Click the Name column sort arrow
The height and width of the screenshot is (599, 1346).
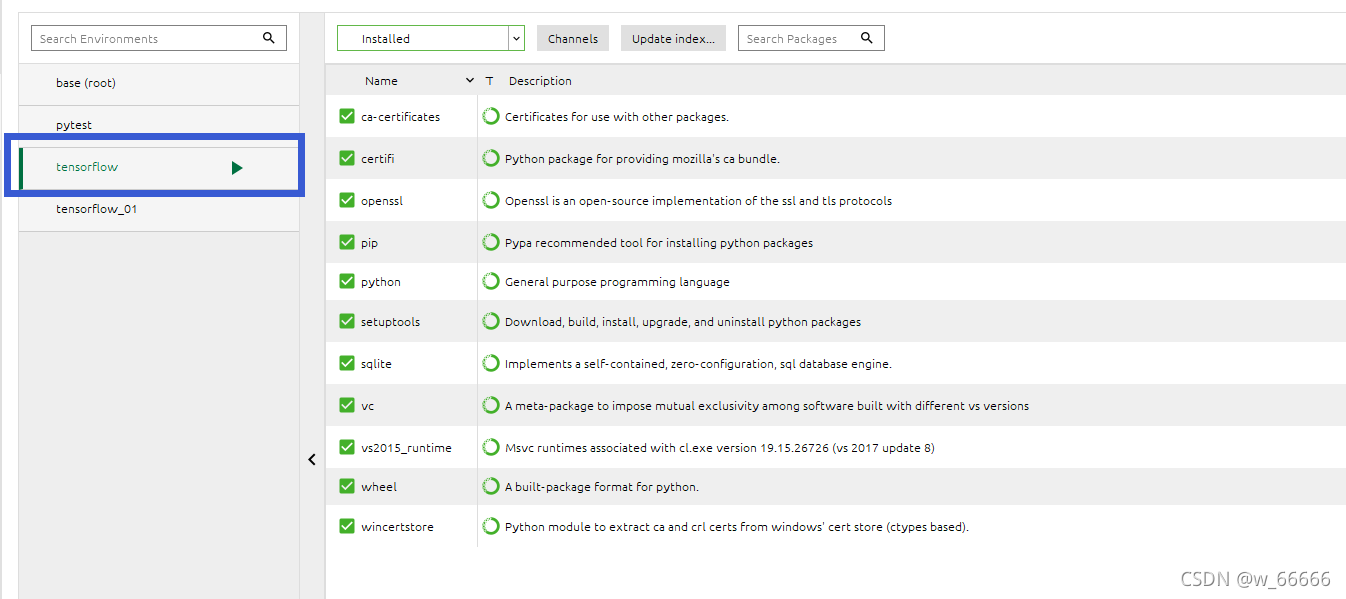click(x=470, y=81)
